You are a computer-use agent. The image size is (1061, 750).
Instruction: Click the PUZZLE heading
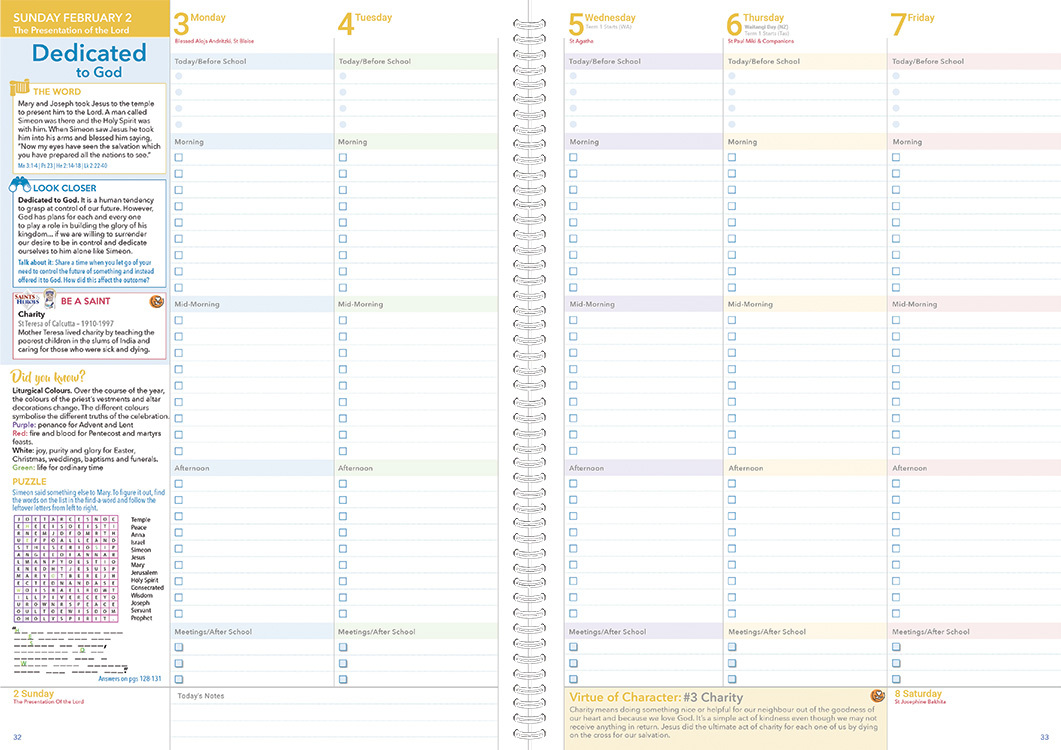[x=29, y=481]
